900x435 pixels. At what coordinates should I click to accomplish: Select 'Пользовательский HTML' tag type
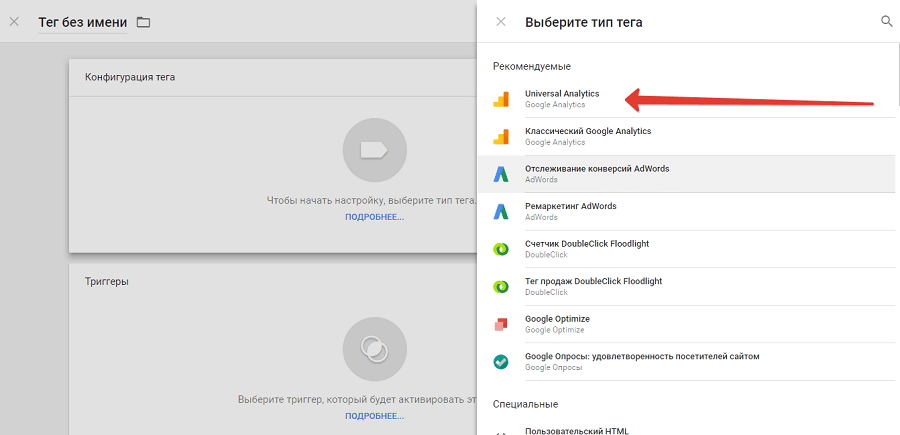pyautogui.click(x=576, y=431)
